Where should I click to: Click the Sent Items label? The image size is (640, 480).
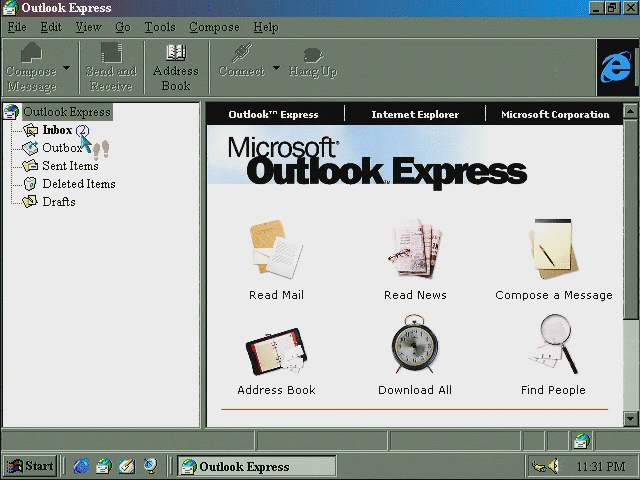(x=70, y=166)
